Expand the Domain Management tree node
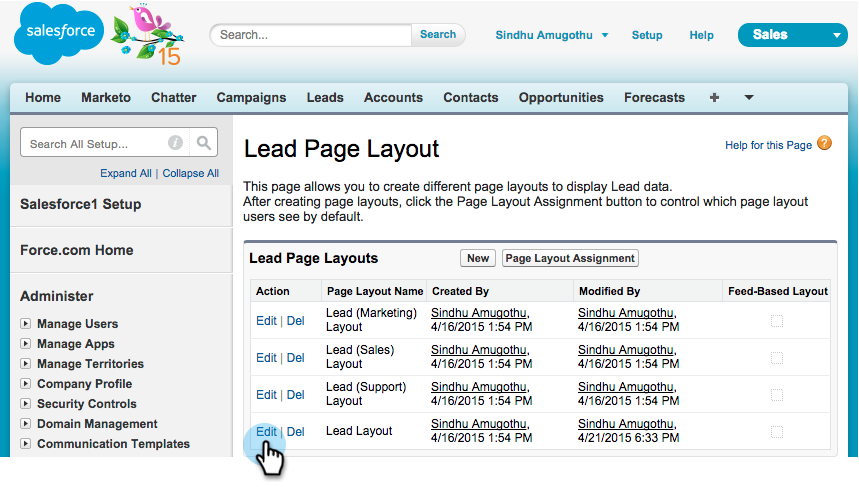This screenshot has height=487, width=859. coord(25,423)
